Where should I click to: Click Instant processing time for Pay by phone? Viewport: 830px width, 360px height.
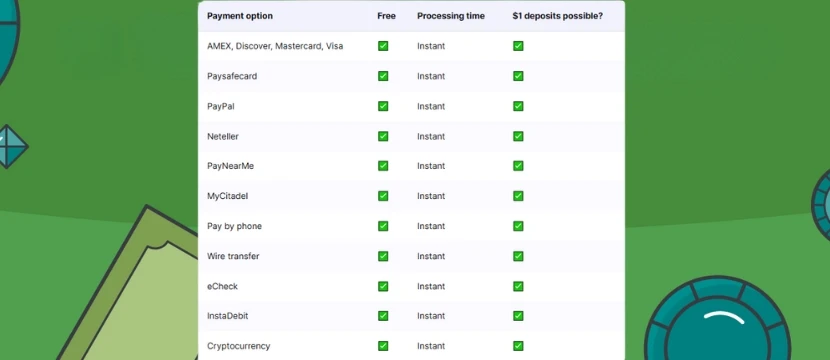point(431,226)
